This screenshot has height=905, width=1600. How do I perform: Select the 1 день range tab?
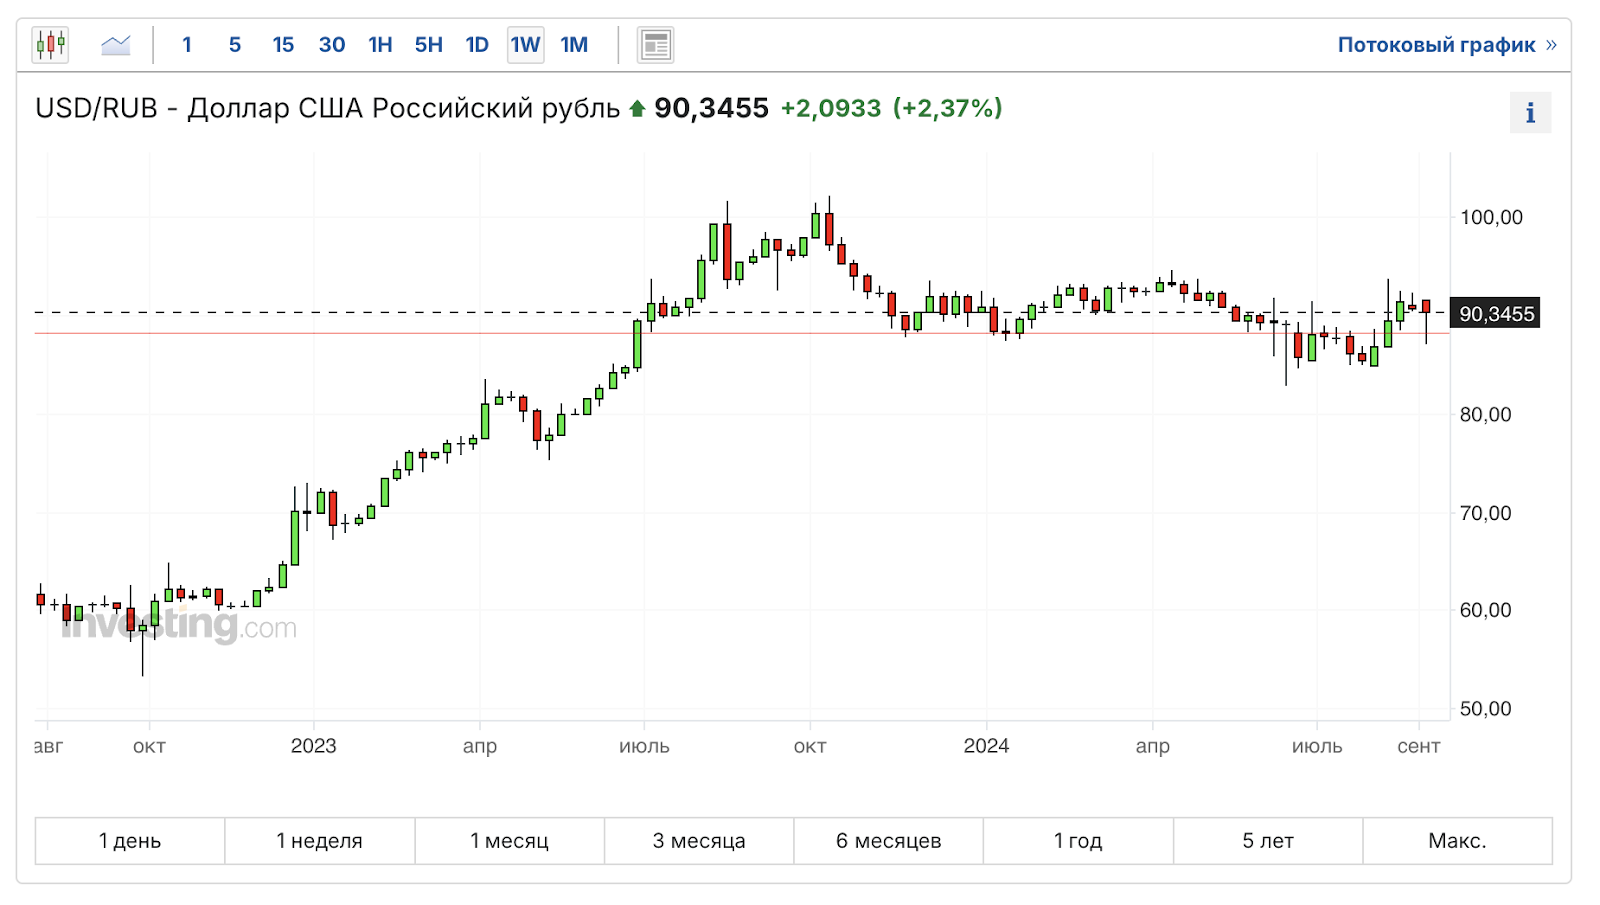click(130, 841)
